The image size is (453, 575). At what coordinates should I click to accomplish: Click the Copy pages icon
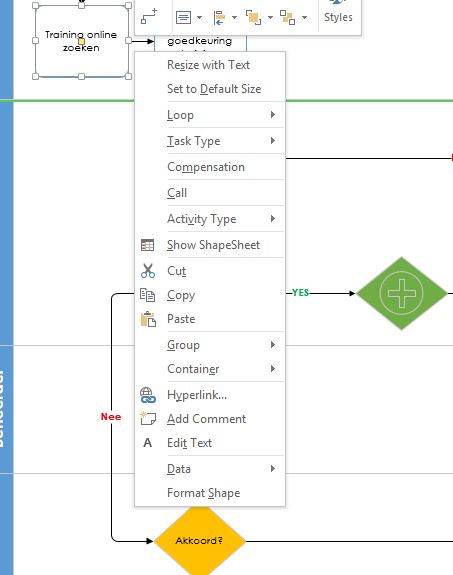pyautogui.click(x=148, y=295)
